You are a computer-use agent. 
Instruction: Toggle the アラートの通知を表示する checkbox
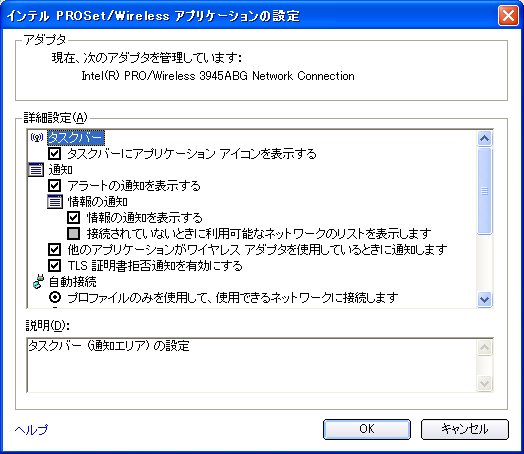pyautogui.click(x=54, y=186)
